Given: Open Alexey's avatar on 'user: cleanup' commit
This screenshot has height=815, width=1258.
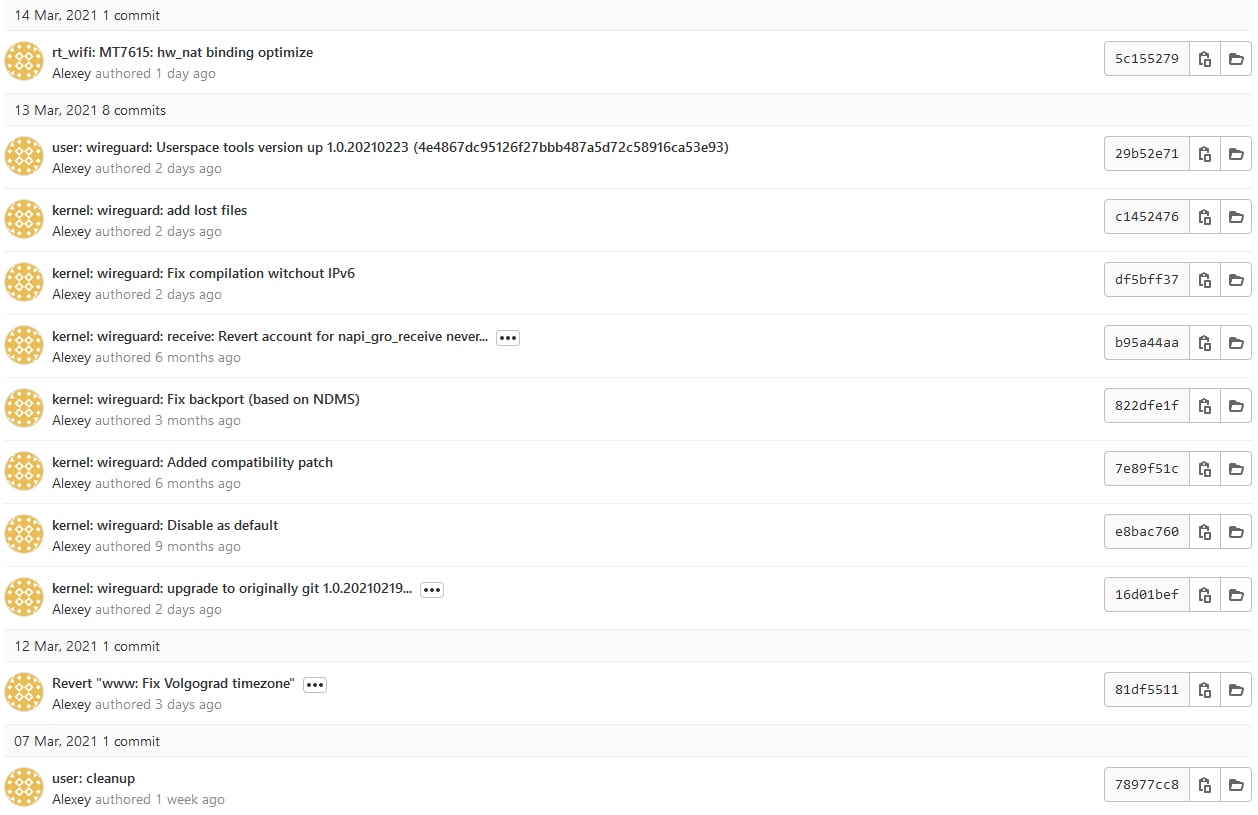Looking at the screenshot, I should pos(24,787).
